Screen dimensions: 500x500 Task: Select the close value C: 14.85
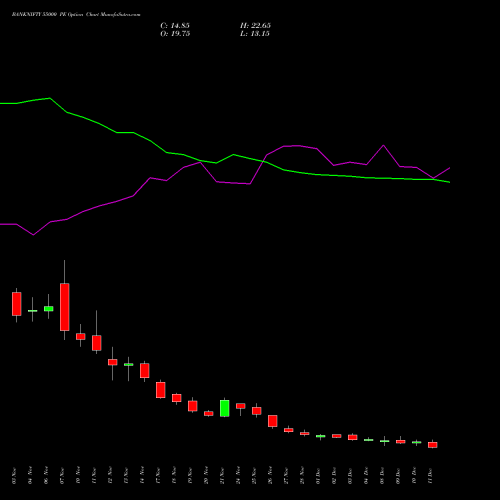pos(175,26)
